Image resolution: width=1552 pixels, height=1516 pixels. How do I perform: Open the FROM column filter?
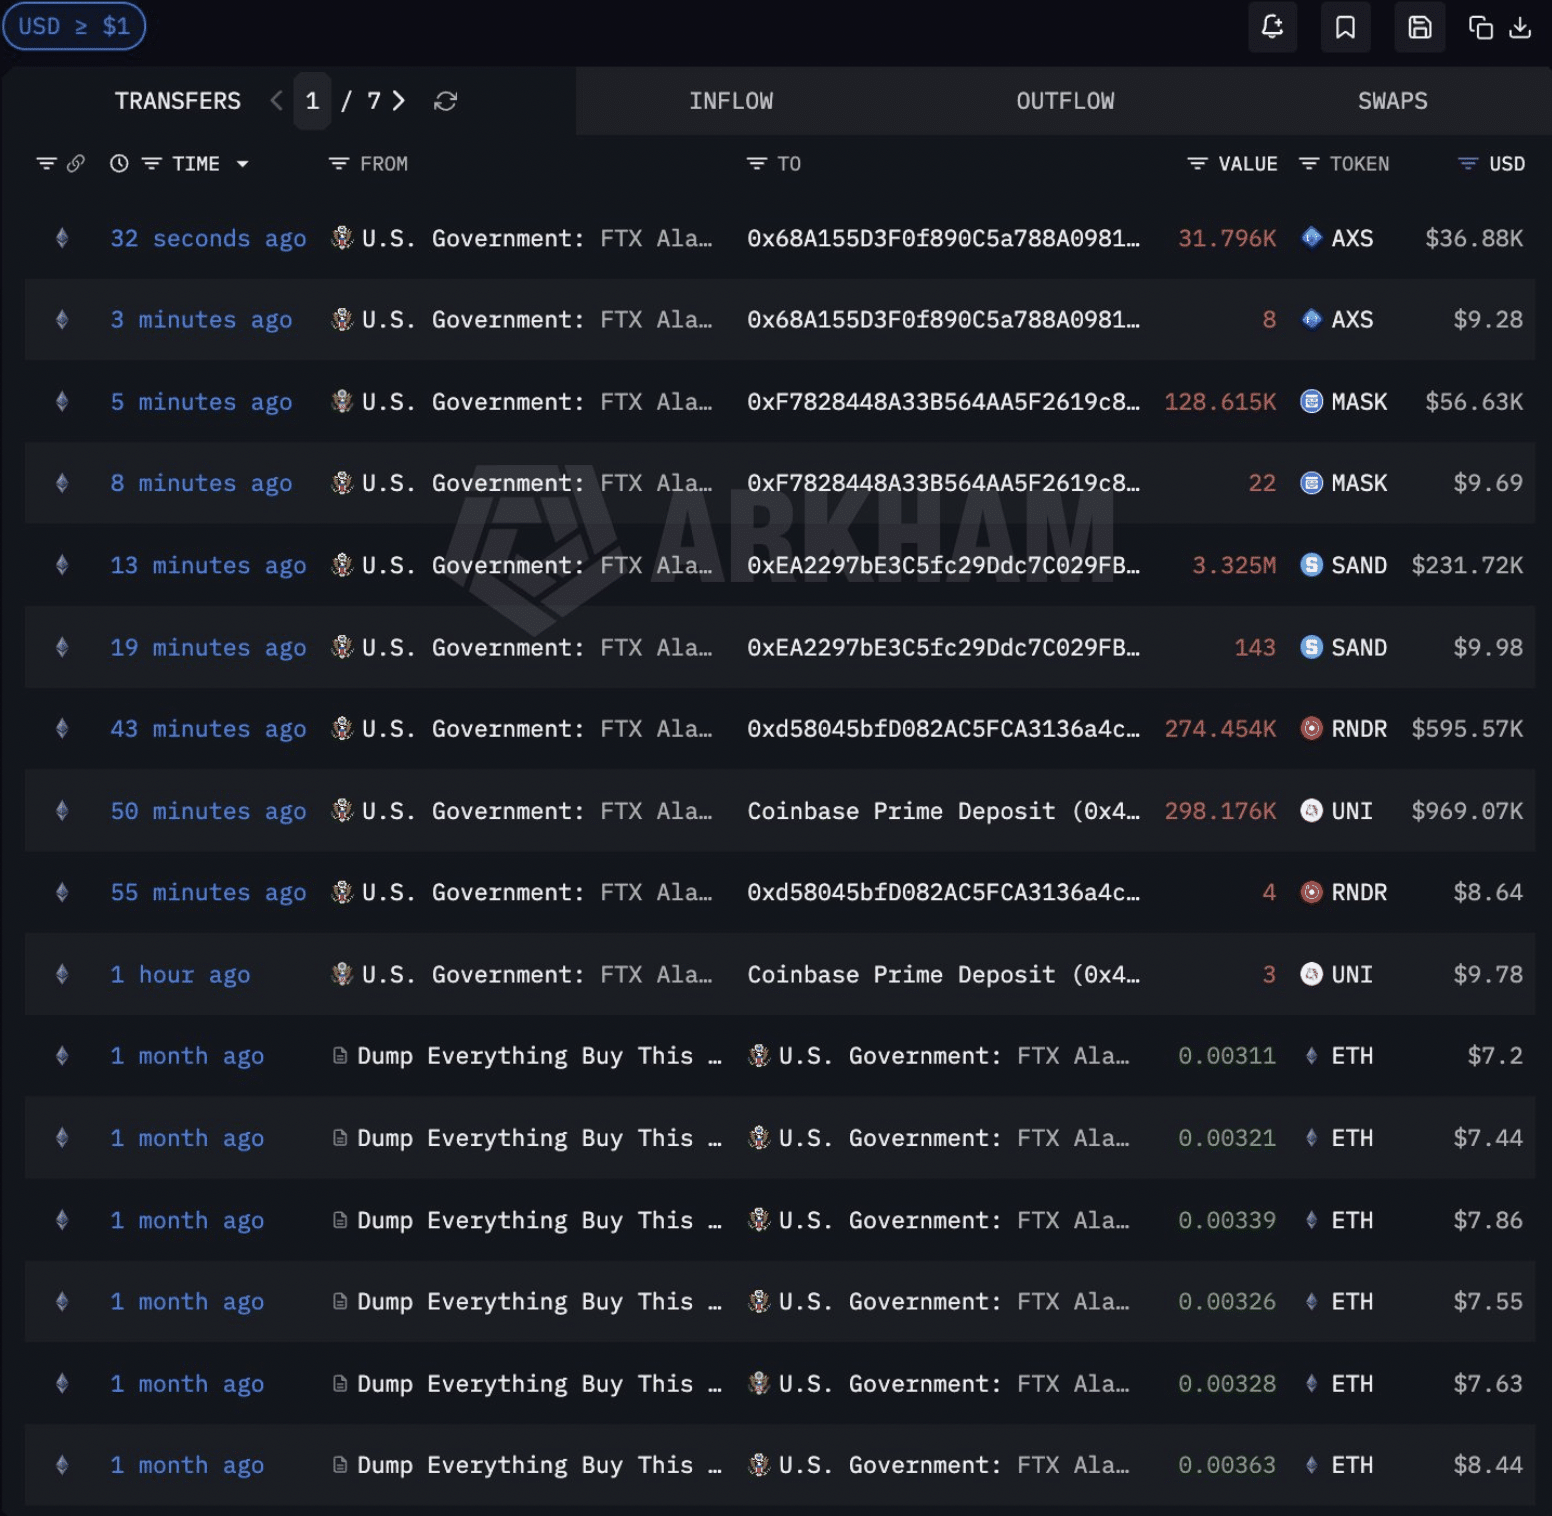pos(339,163)
